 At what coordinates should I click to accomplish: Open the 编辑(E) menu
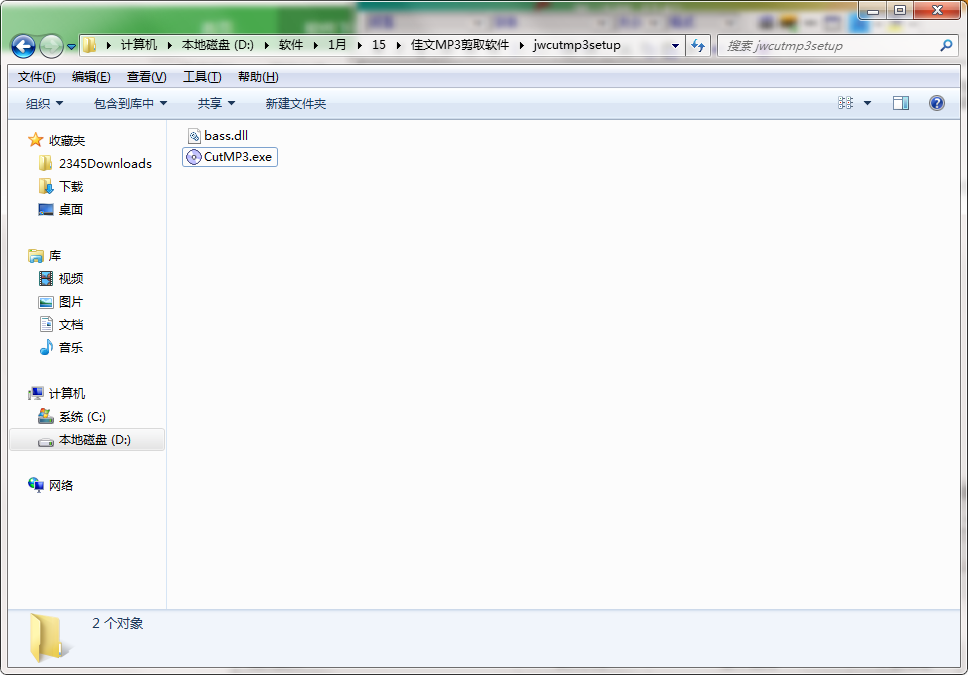coord(91,77)
